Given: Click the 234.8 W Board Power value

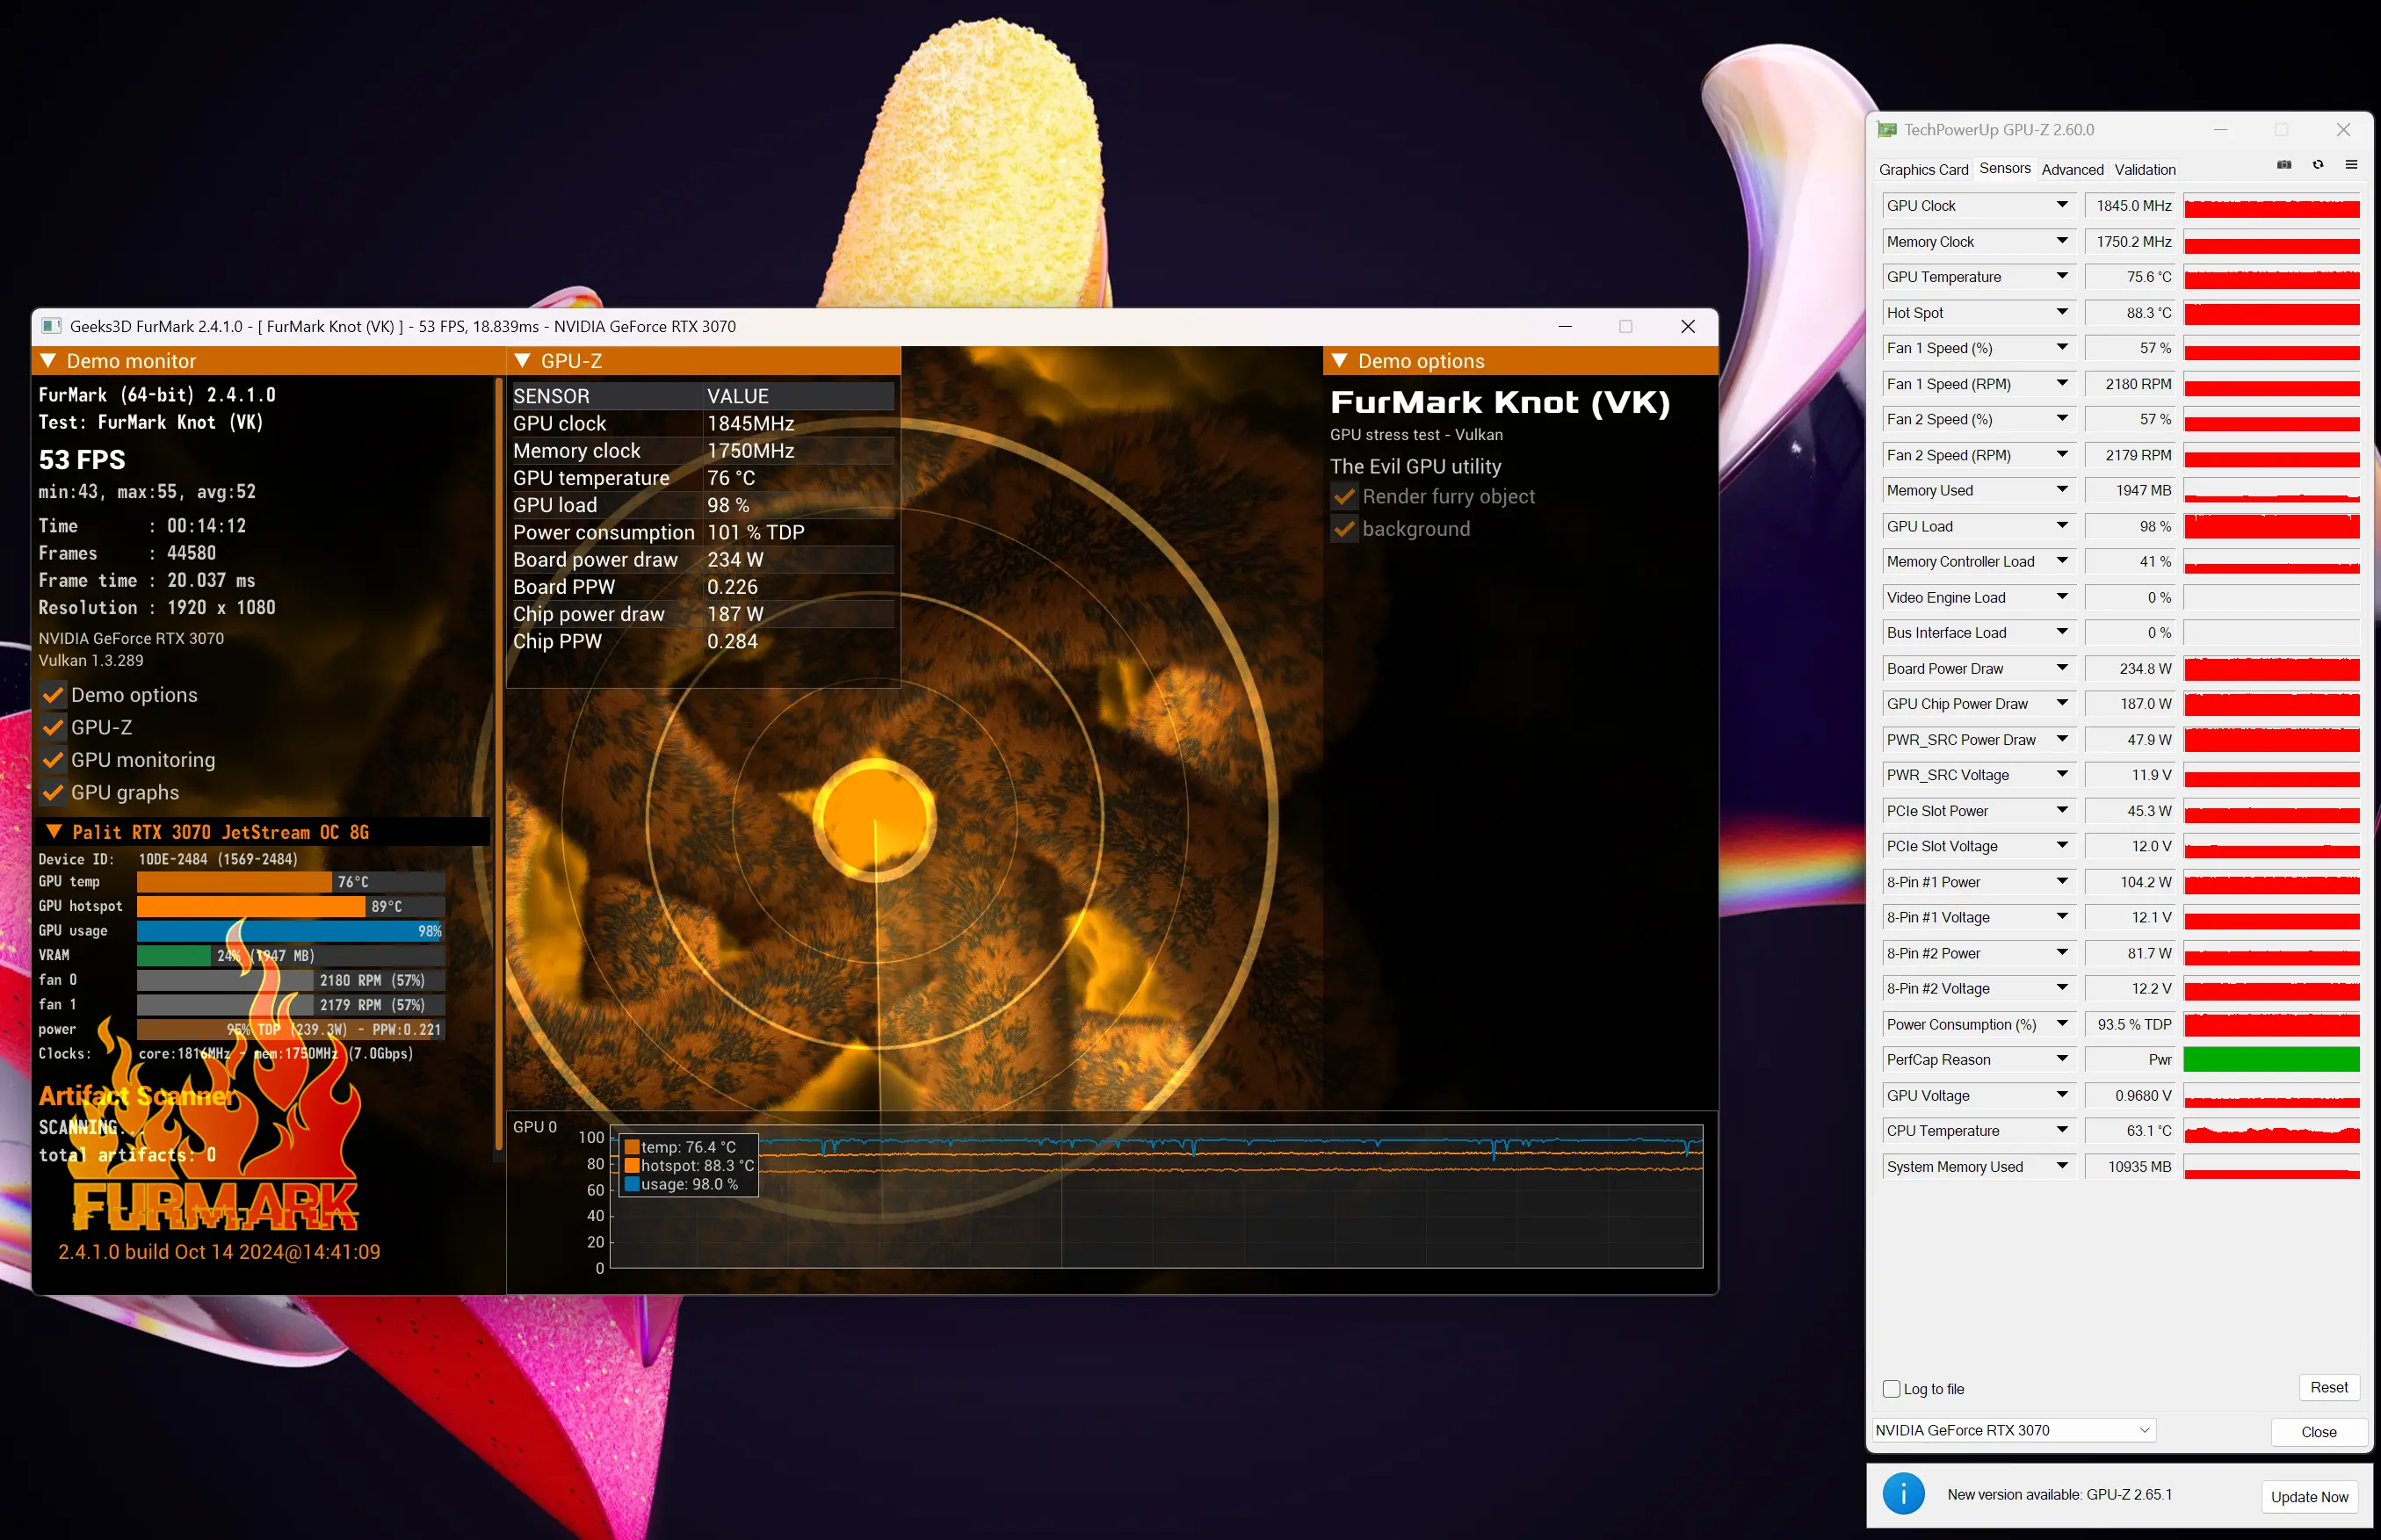Looking at the screenshot, I should (x=2132, y=669).
